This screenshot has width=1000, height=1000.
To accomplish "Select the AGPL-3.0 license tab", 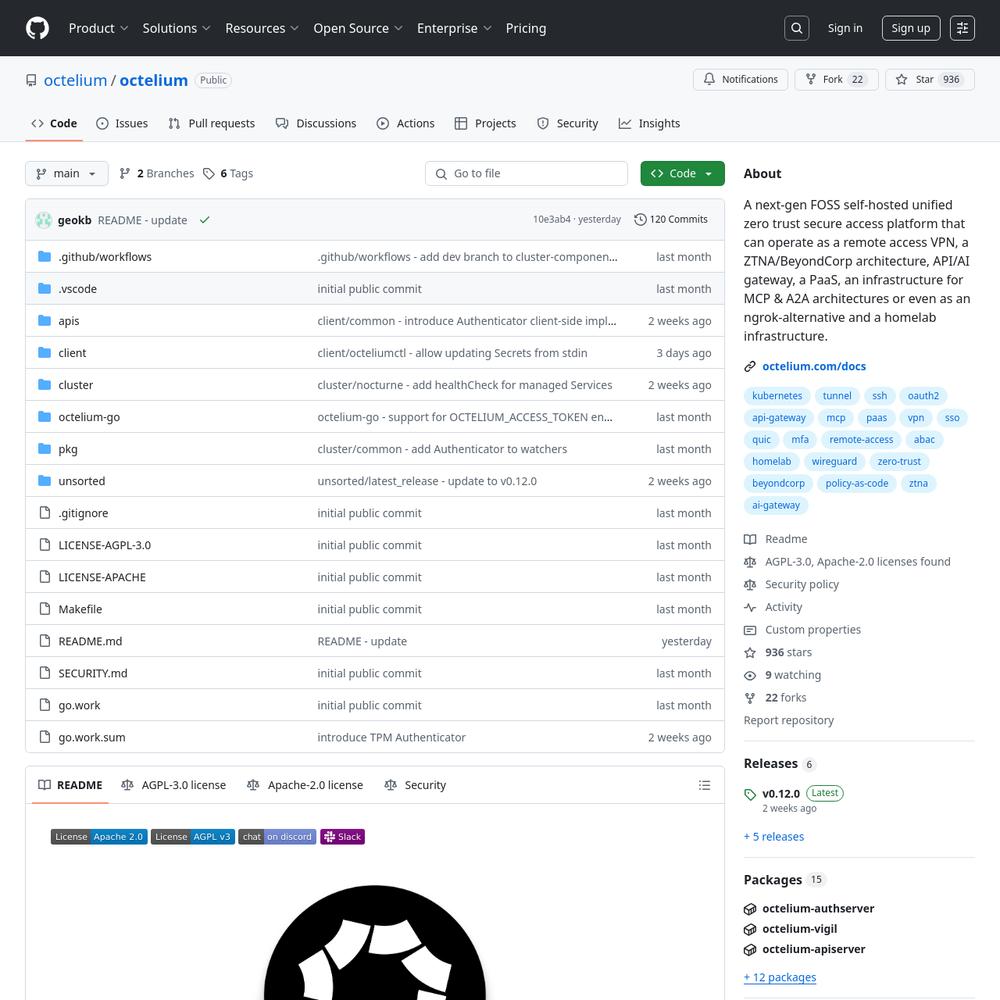I will 173,785.
